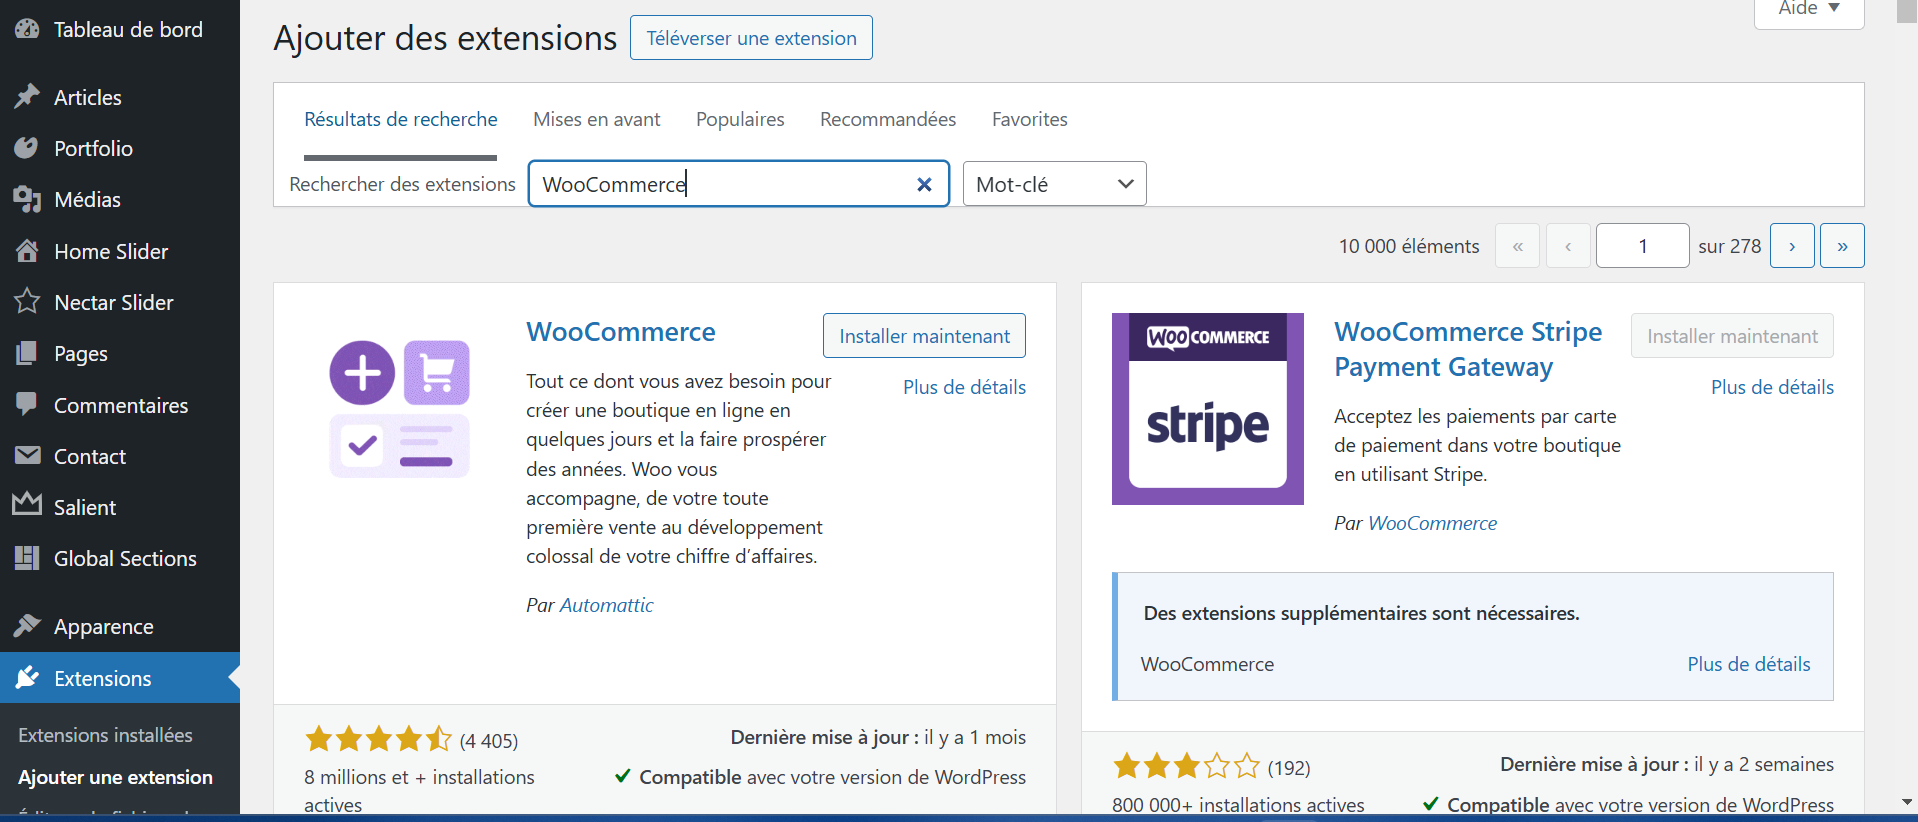This screenshot has width=1918, height=822.
Task: Click the Home Slider house icon
Action: coord(27,251)
